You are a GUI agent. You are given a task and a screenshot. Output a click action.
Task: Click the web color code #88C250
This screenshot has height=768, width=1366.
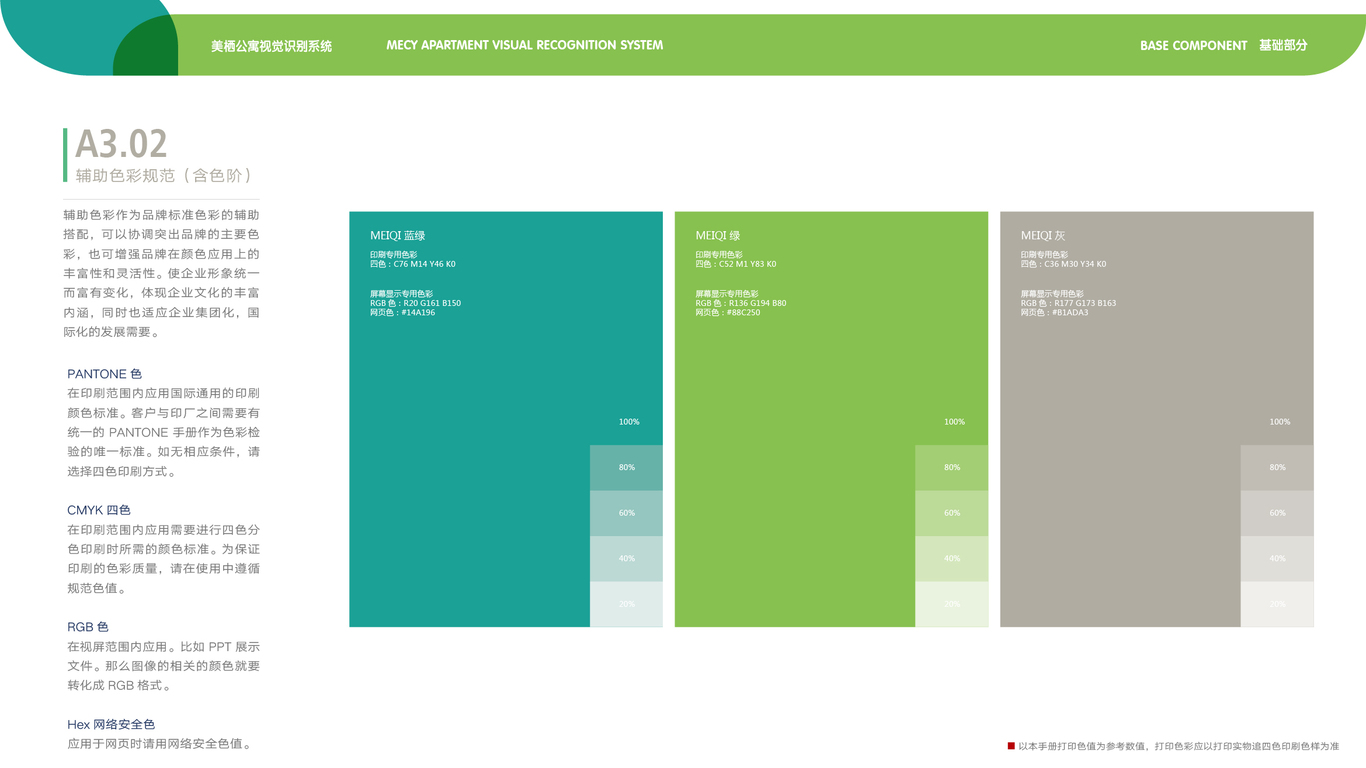point(743,313)
